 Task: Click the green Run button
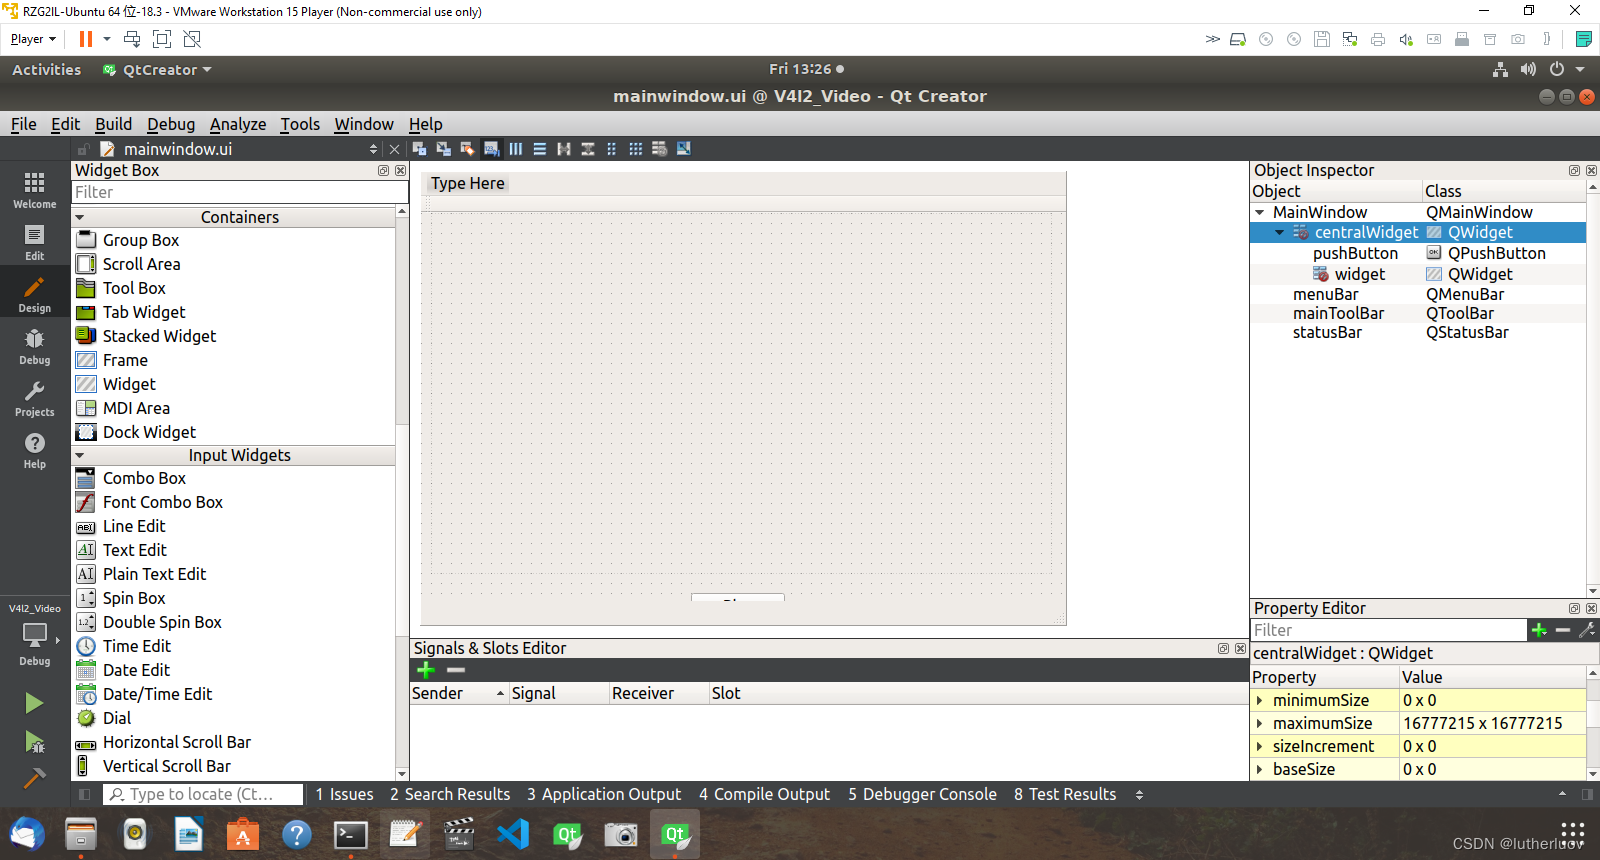[x=35, y=703]
